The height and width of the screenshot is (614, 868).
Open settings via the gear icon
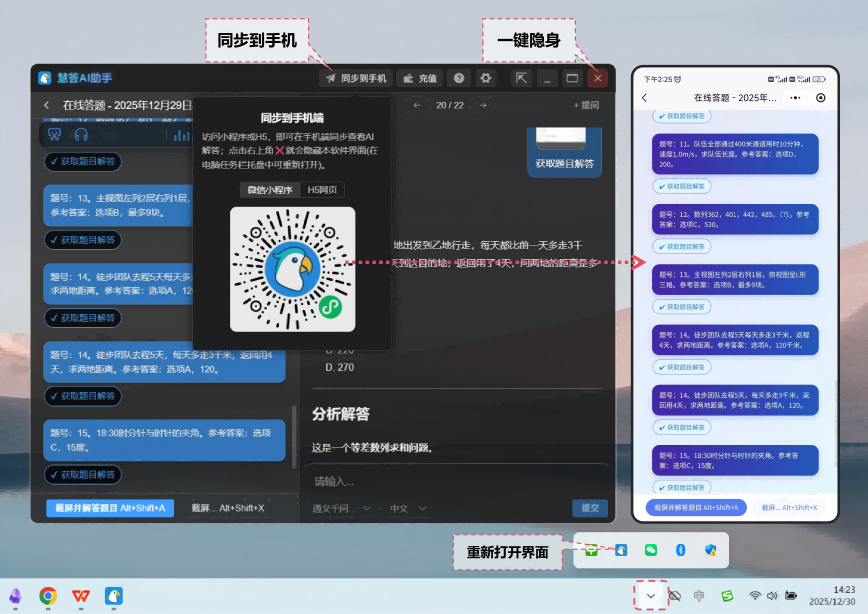pyautogui.click(x=486, y=78)
